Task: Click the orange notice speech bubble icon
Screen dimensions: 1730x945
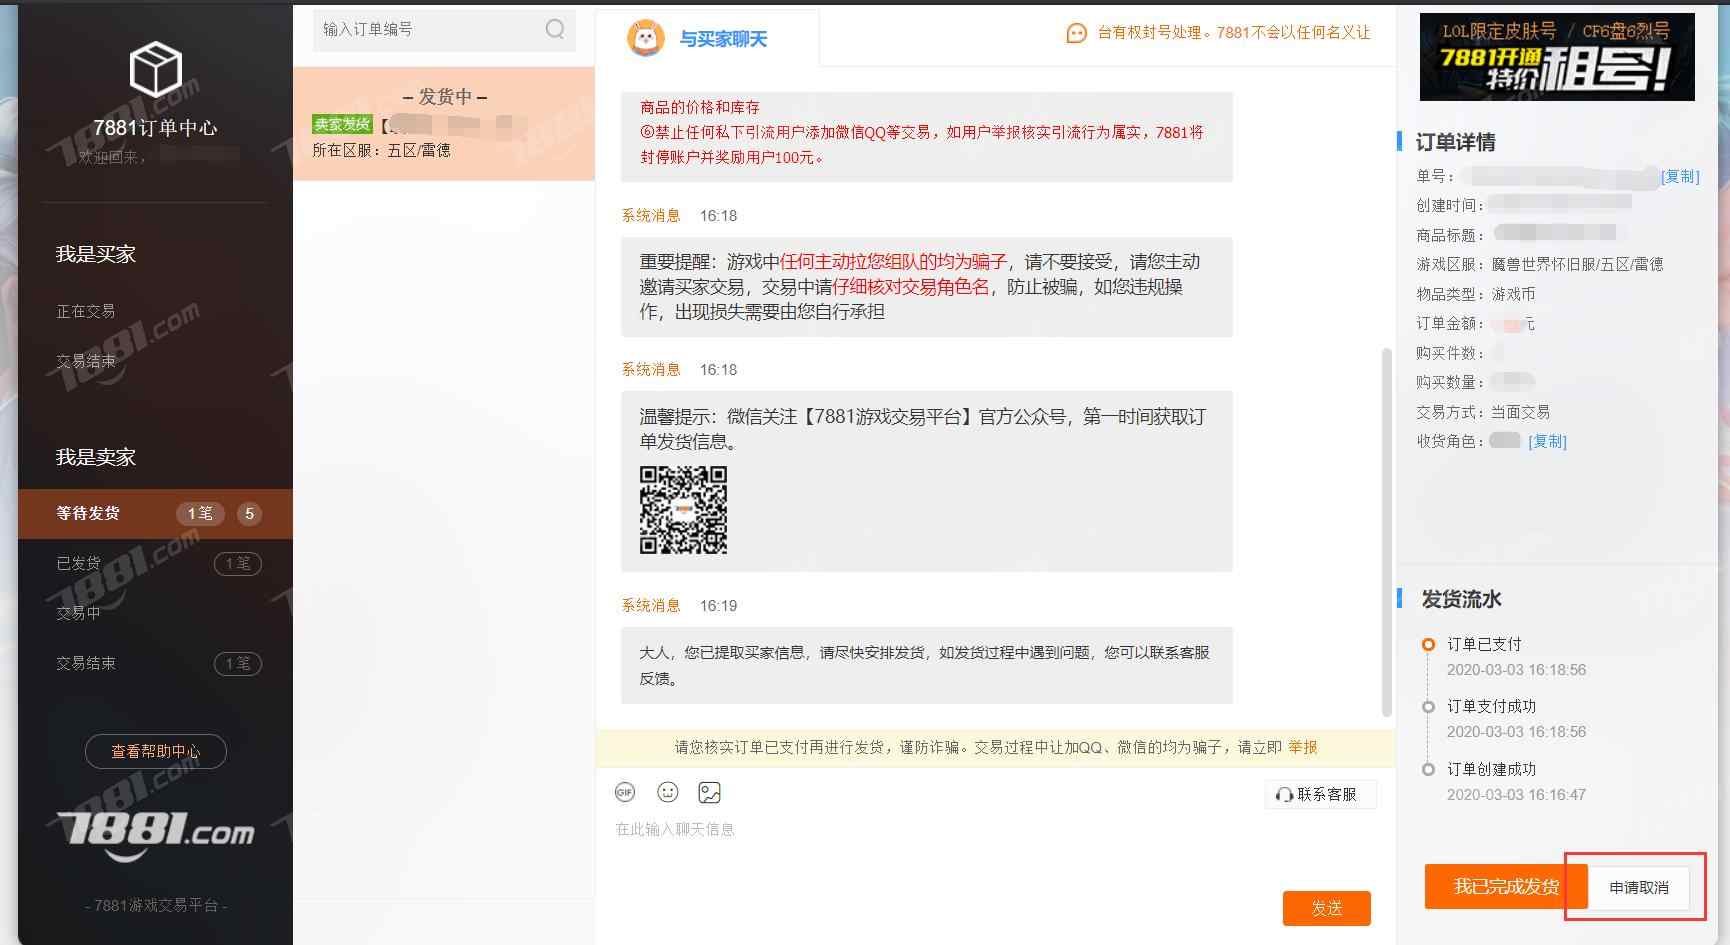Action: tap(1076, 33)
